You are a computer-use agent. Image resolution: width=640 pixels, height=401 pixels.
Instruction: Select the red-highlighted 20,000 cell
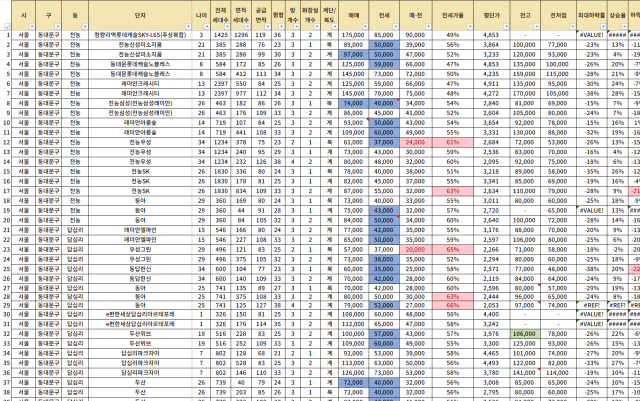[x=416, y=250]
